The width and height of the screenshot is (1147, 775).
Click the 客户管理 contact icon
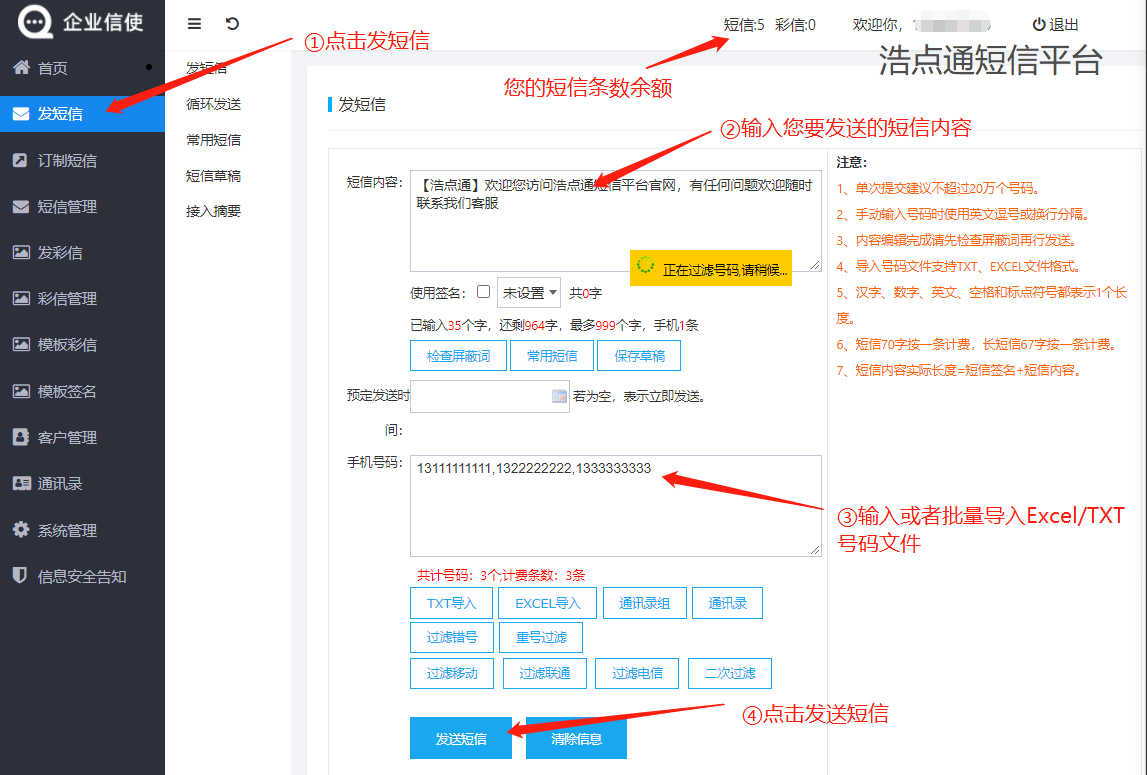[21, 437]
